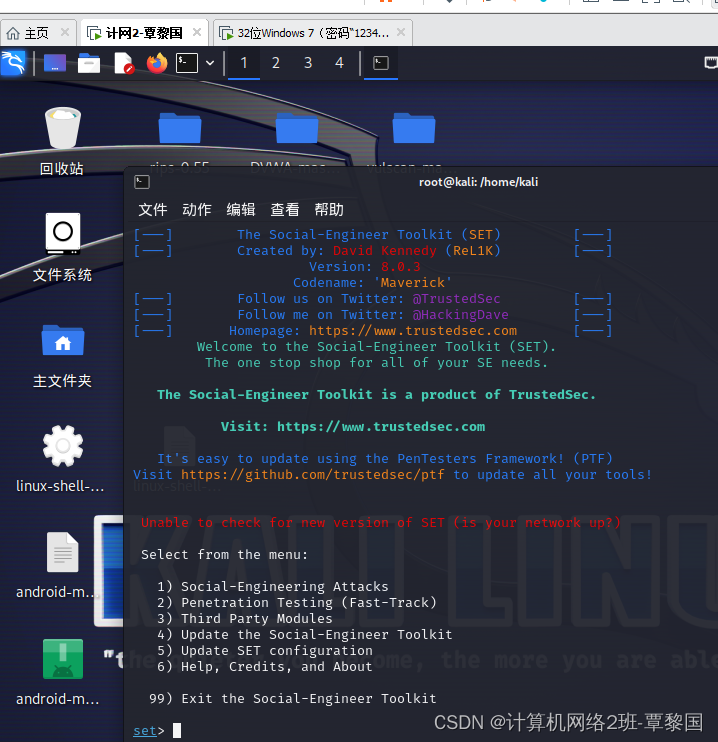Switch to workspace 4
Image resolution: width=718 pixels, height=742 pixels.
(339, 63)
